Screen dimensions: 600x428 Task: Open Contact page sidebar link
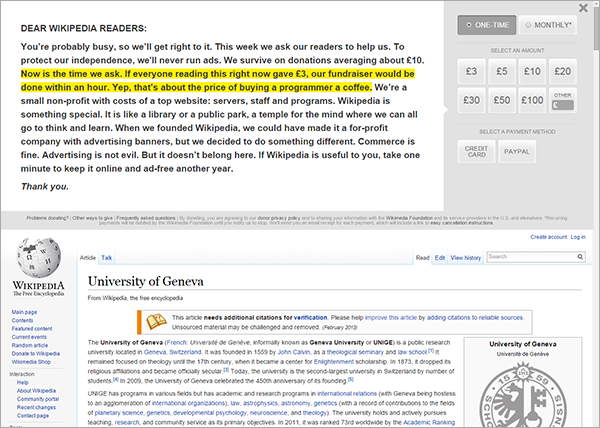pyautogui.click(x=33, y=416)
